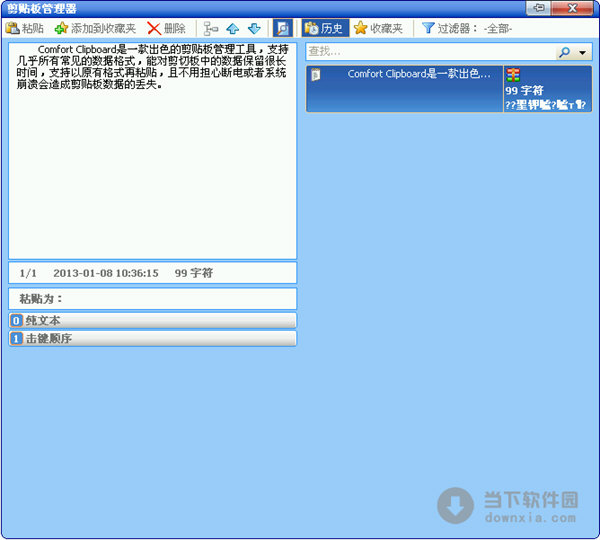The width and height of the screenshot is (600, 540).
Task: Choose 纯文本 paste-as option
Action: point(152,321)
